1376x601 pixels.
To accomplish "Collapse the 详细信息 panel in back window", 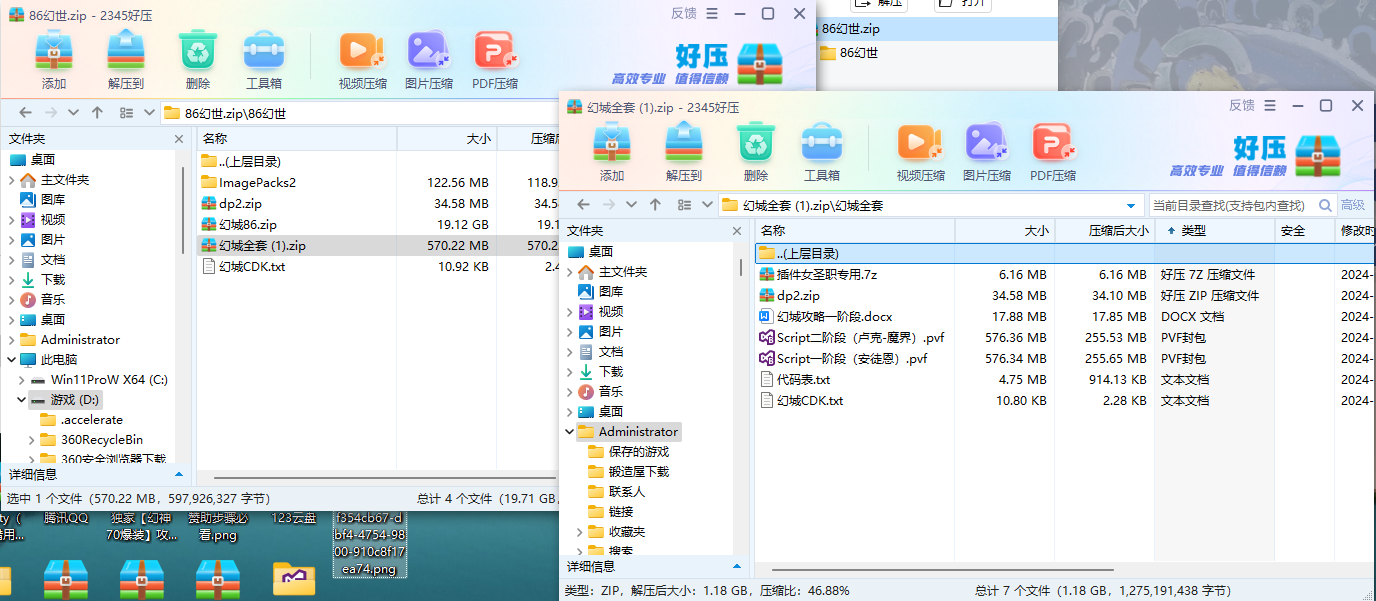I will tap(179, 475).
